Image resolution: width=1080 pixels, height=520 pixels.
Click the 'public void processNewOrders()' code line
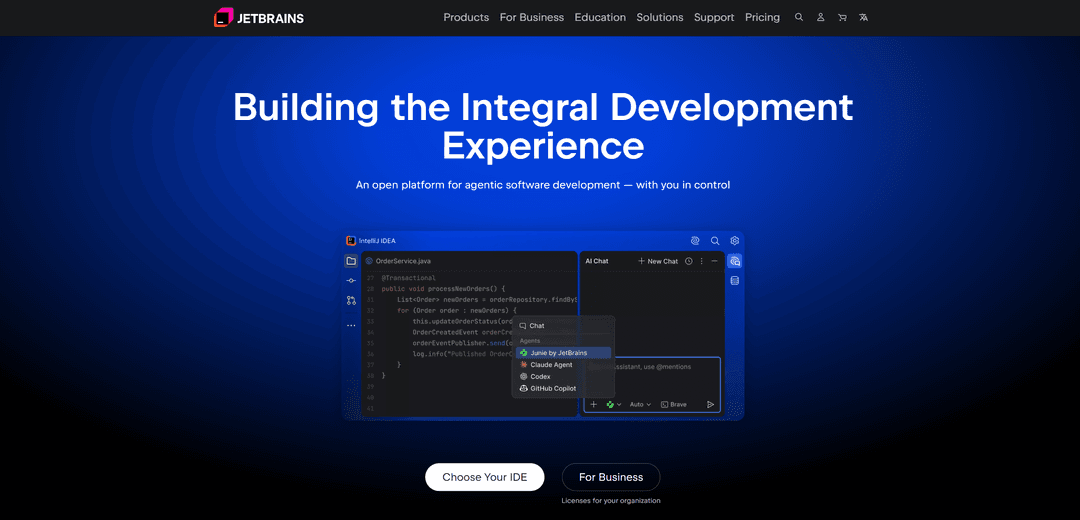[444, 289]
